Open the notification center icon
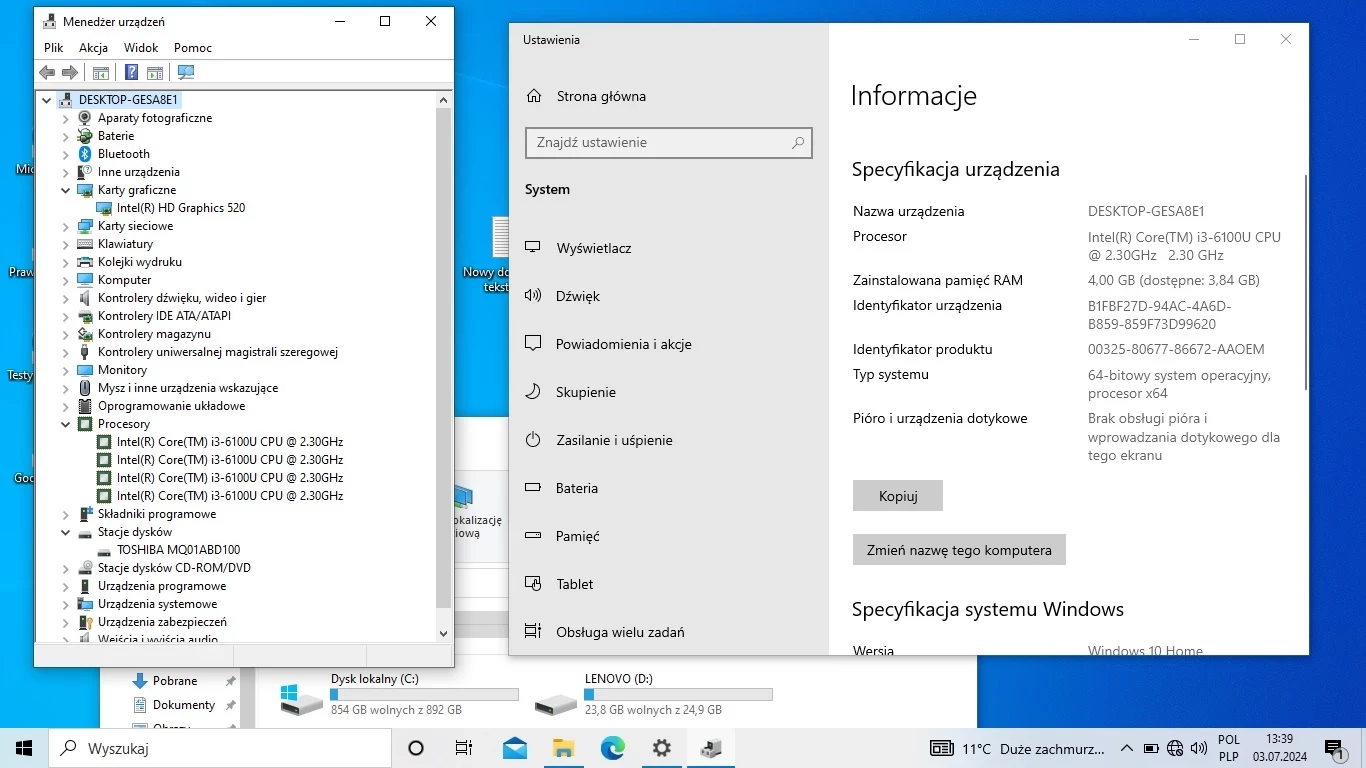Screen dimensions: 1366x768 point(1335,749)
